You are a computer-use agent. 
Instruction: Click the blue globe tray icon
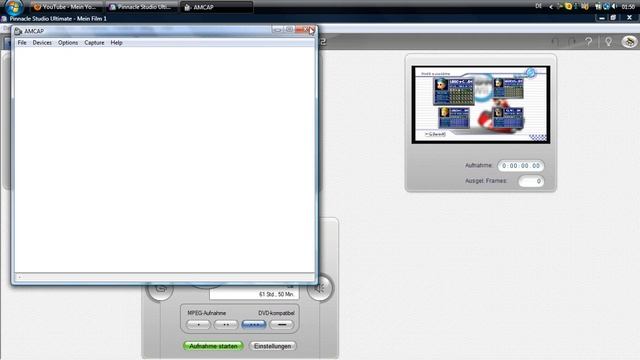coord(606,7)
